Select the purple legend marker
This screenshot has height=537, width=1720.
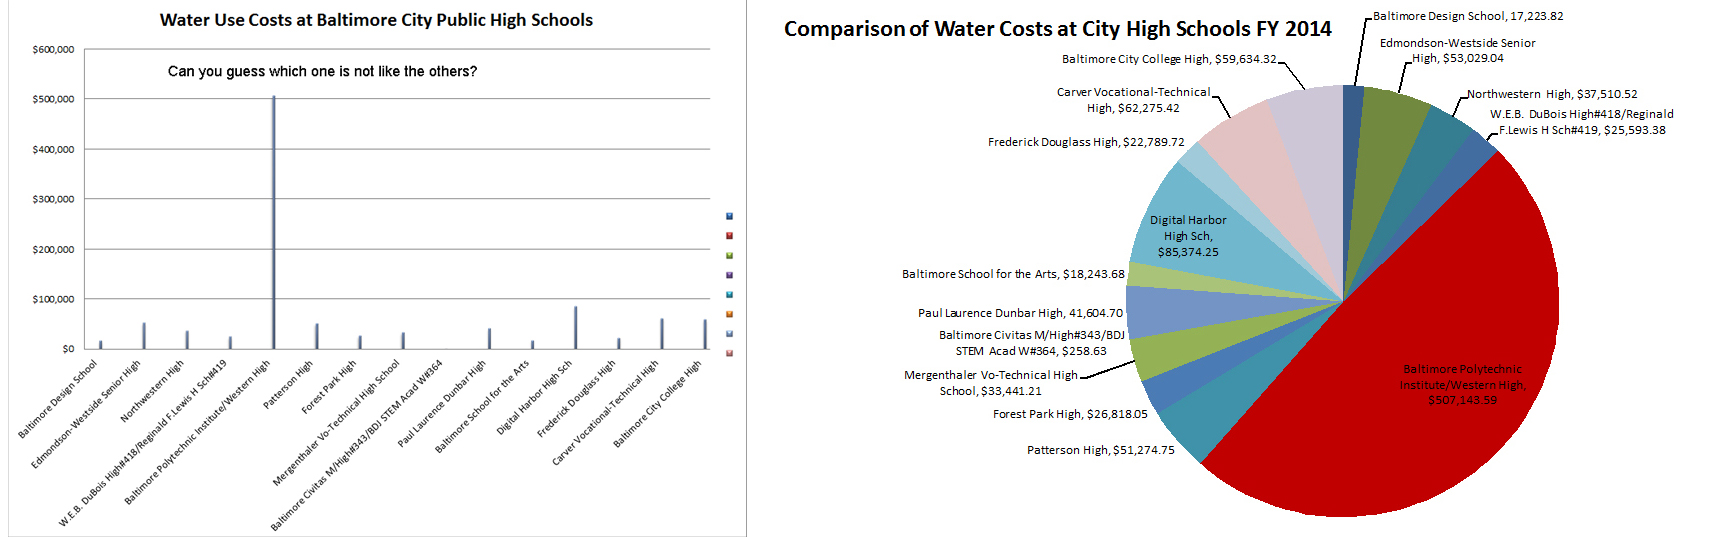click(x=729, y=275)
